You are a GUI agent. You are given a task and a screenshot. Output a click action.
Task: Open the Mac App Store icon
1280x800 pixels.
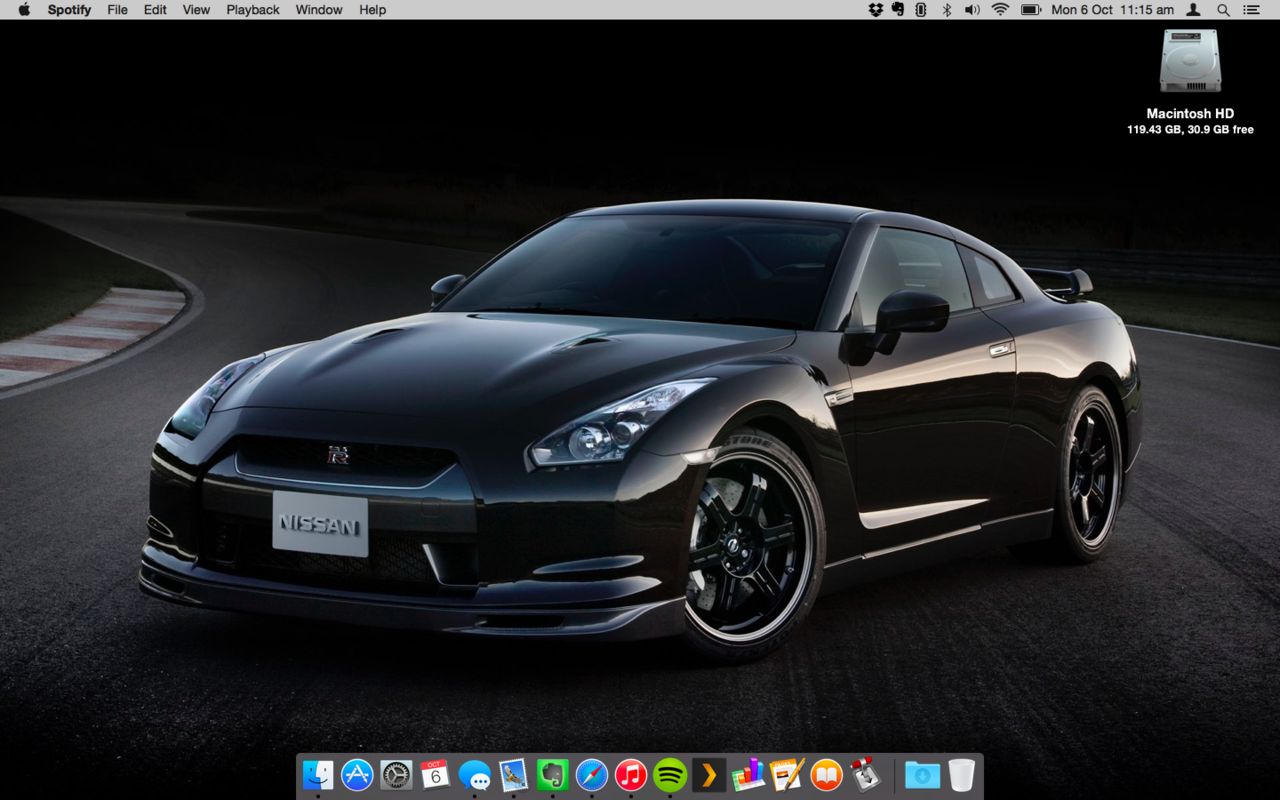click(357, 775)
